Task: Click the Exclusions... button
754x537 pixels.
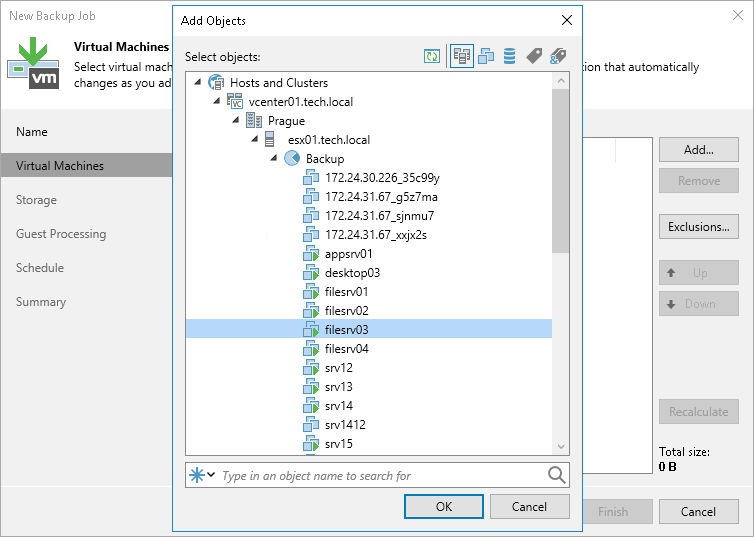Action: 699,226
